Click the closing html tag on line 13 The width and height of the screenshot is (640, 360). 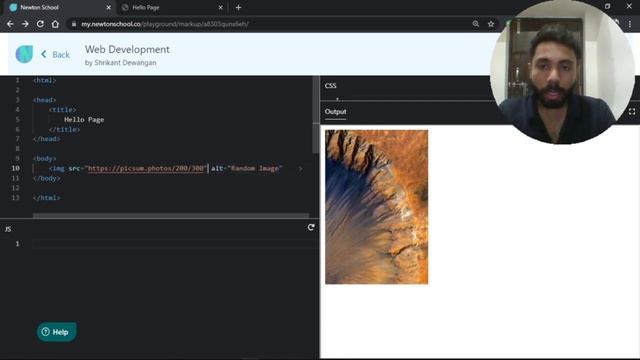pyautogui.click(x=47, y=198)
